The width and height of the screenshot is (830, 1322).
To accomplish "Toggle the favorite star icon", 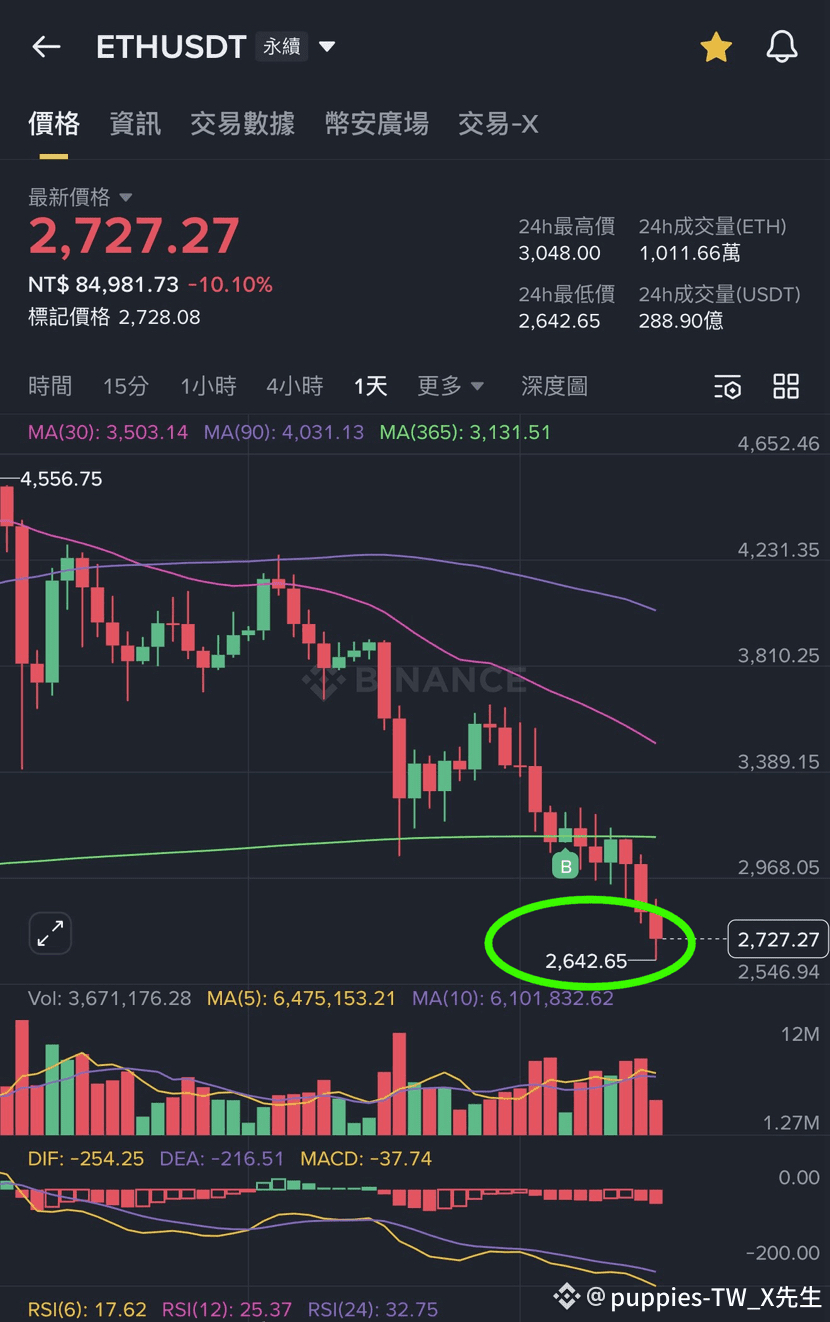I will pos(716,46).
